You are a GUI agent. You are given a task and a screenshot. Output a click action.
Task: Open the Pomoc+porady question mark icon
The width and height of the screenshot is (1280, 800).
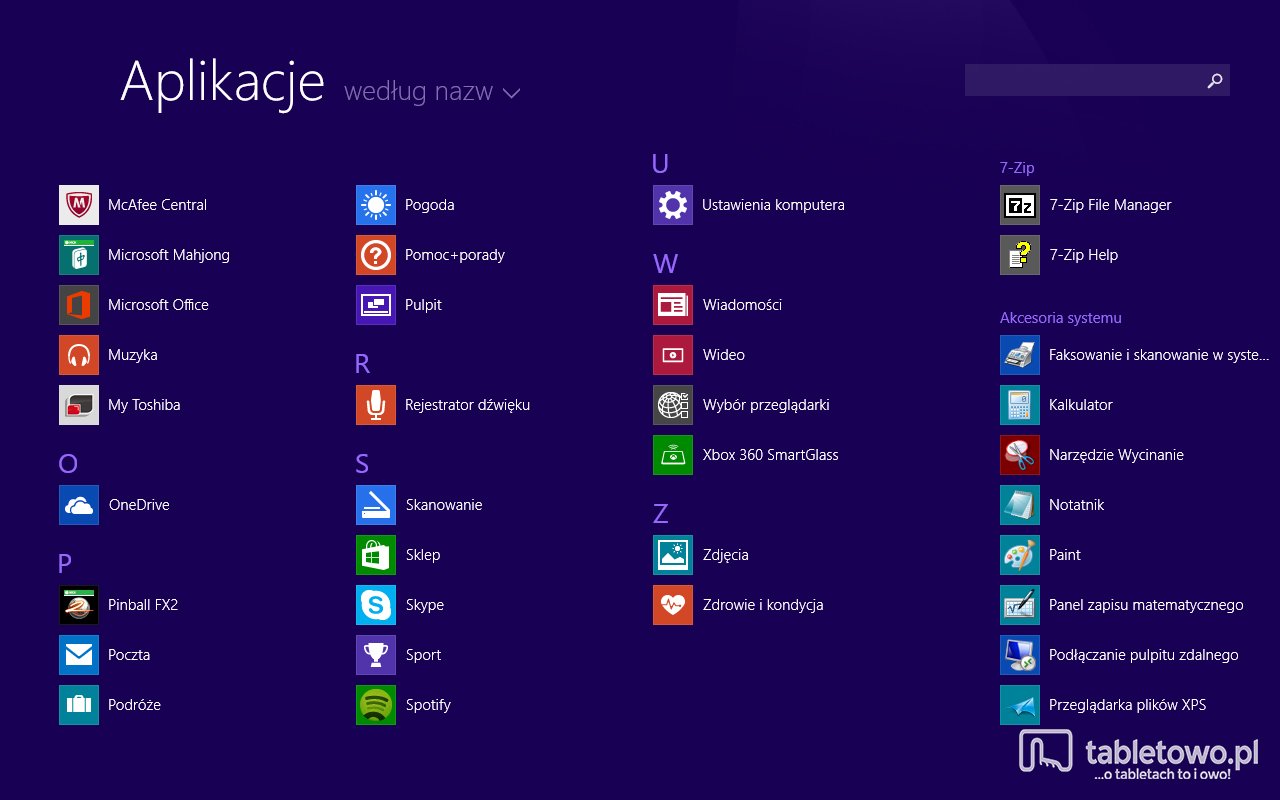coord(376,255)
